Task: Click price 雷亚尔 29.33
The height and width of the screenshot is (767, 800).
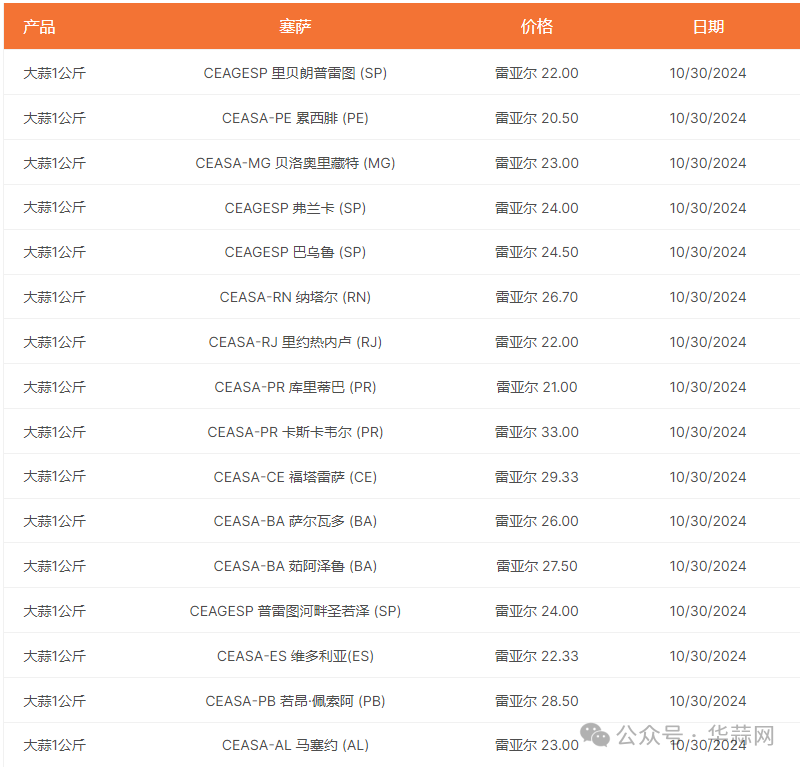Action: (x=537, y=477)
